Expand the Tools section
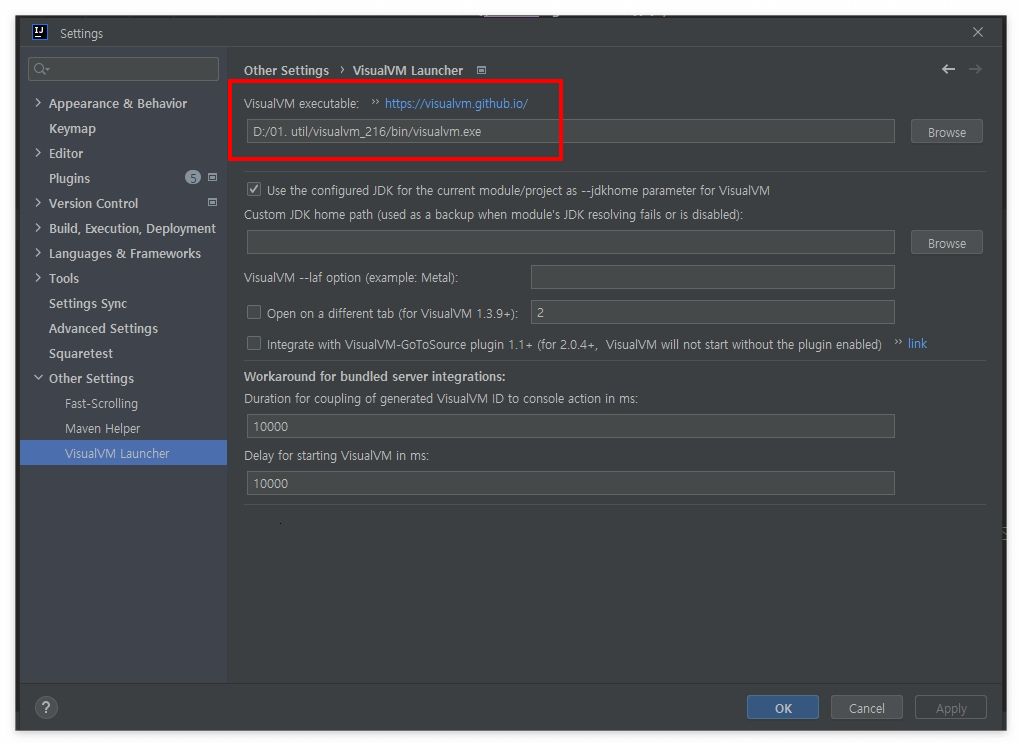This screenshot has width=1022, height=746. (x=38, y=278)
